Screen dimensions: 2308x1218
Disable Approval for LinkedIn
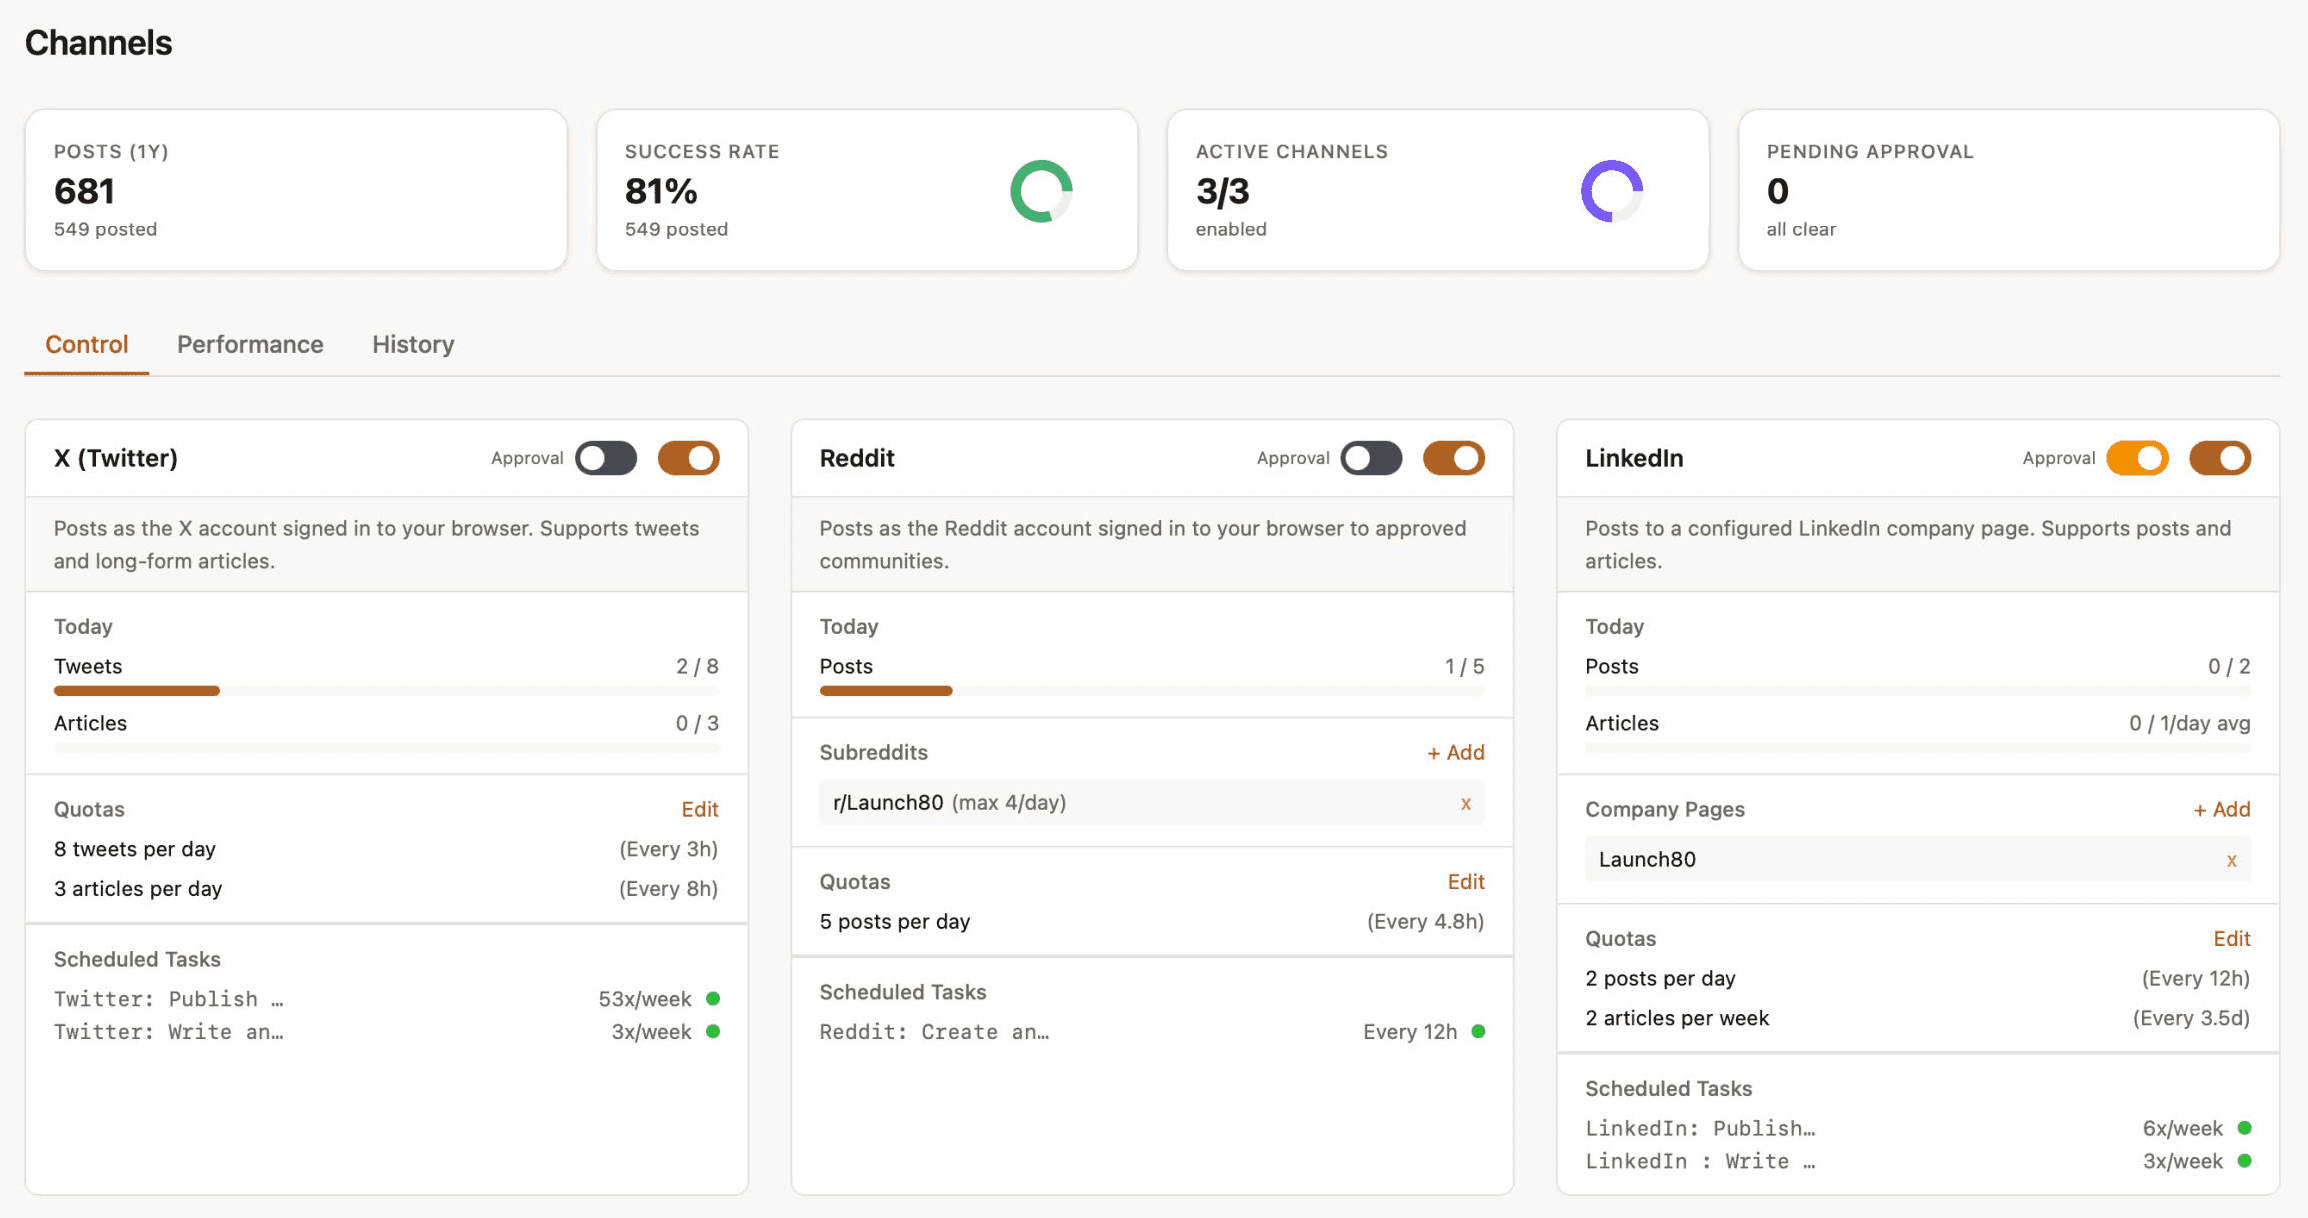[x=2137, y=458]
